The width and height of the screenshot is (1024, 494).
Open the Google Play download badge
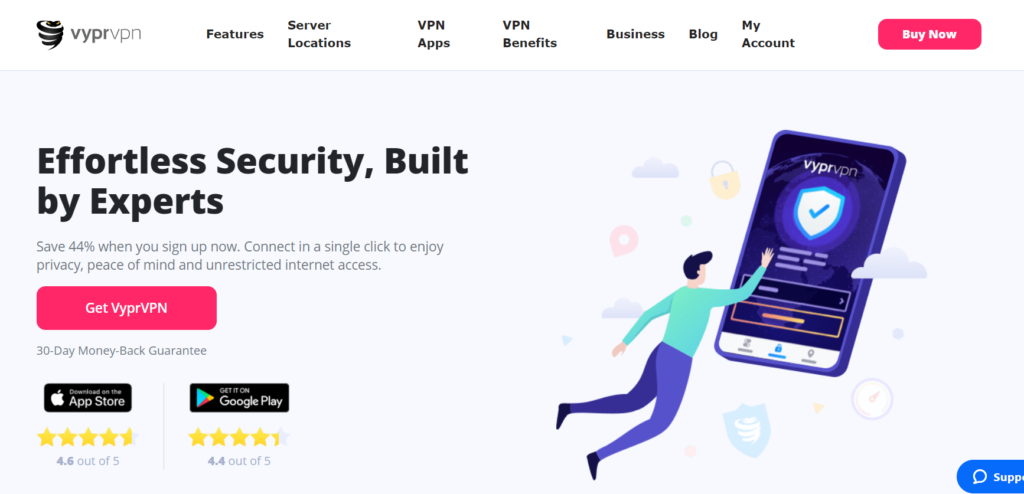pos(239,397)
